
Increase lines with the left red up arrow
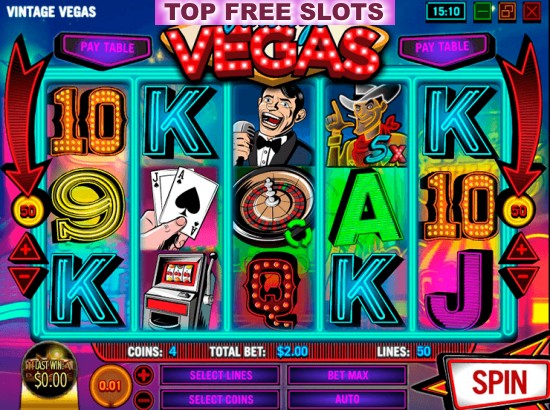tap(26, 250)
